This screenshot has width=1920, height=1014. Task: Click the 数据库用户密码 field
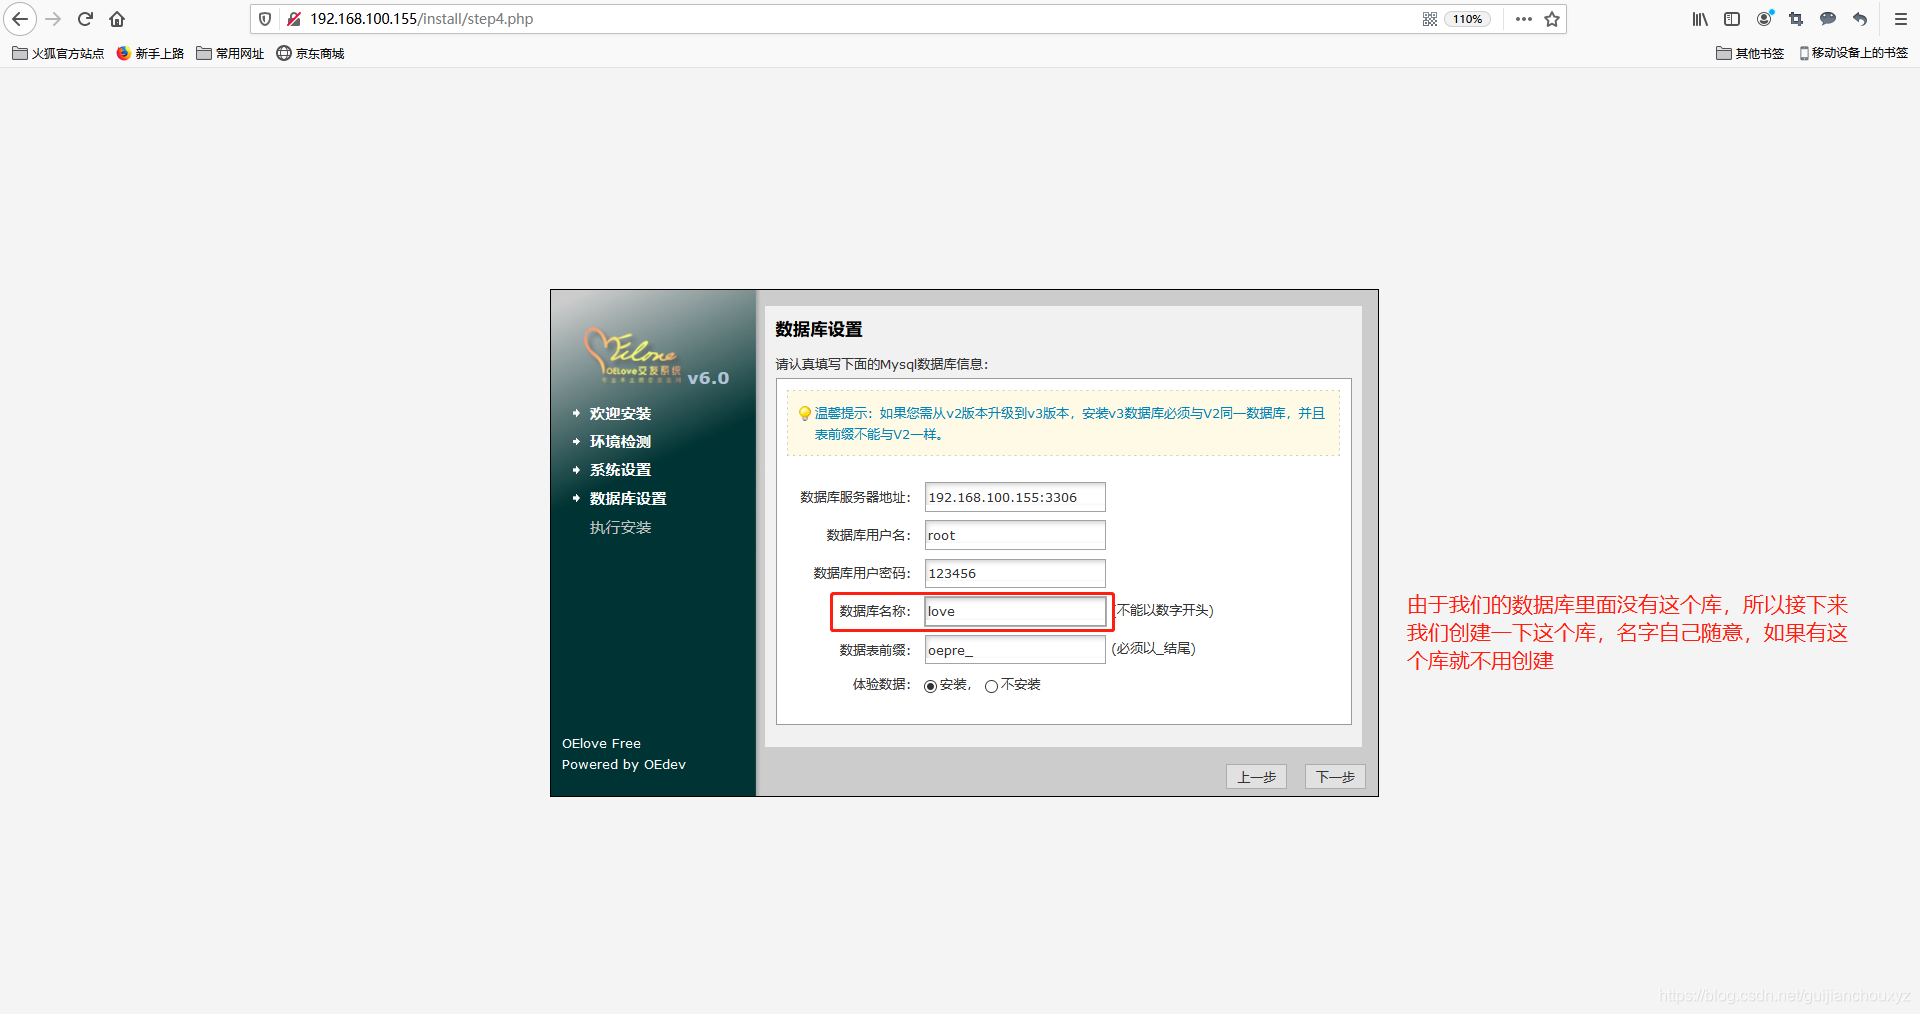point(1015,573)
